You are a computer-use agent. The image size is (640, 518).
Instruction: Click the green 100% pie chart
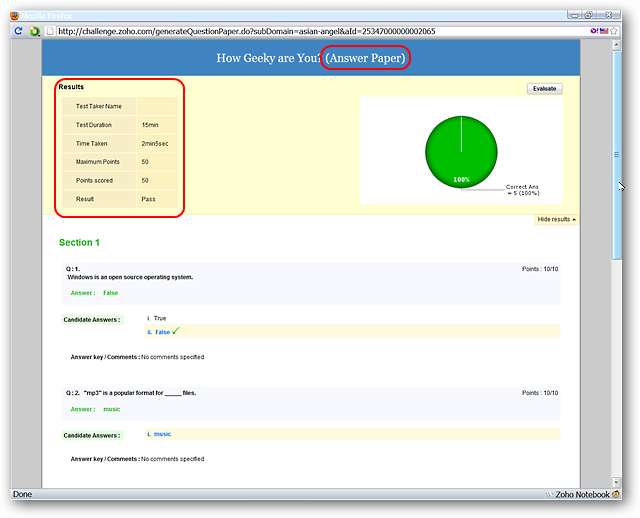pos(461,152)
